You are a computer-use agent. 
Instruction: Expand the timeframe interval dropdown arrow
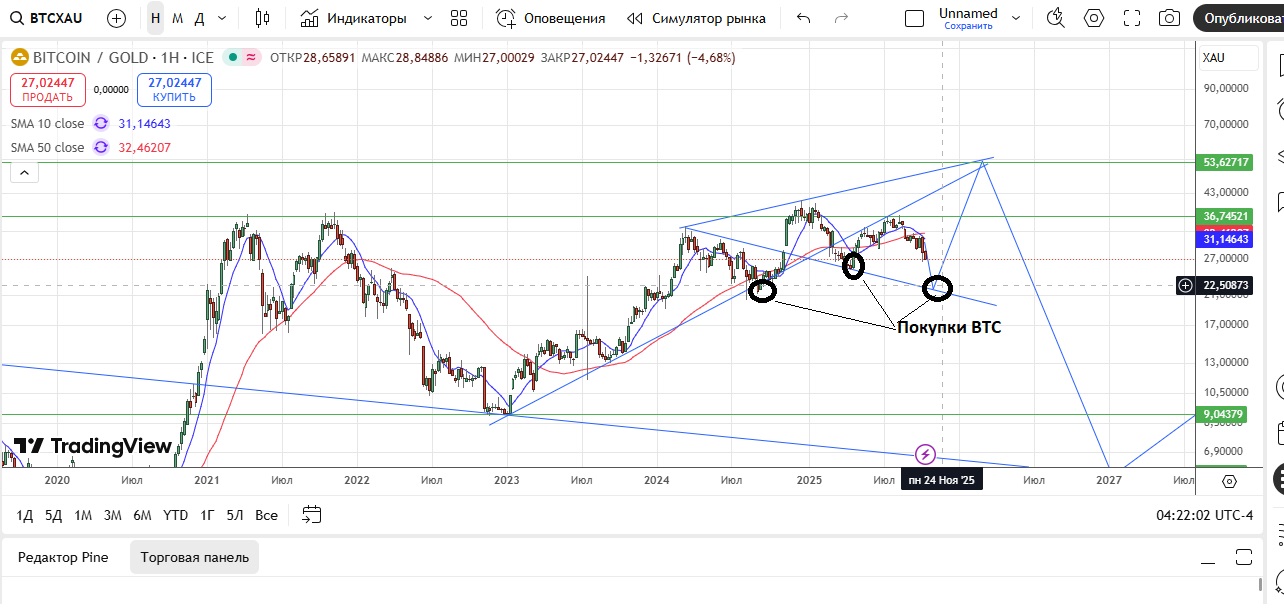click(x=222, y=18)
